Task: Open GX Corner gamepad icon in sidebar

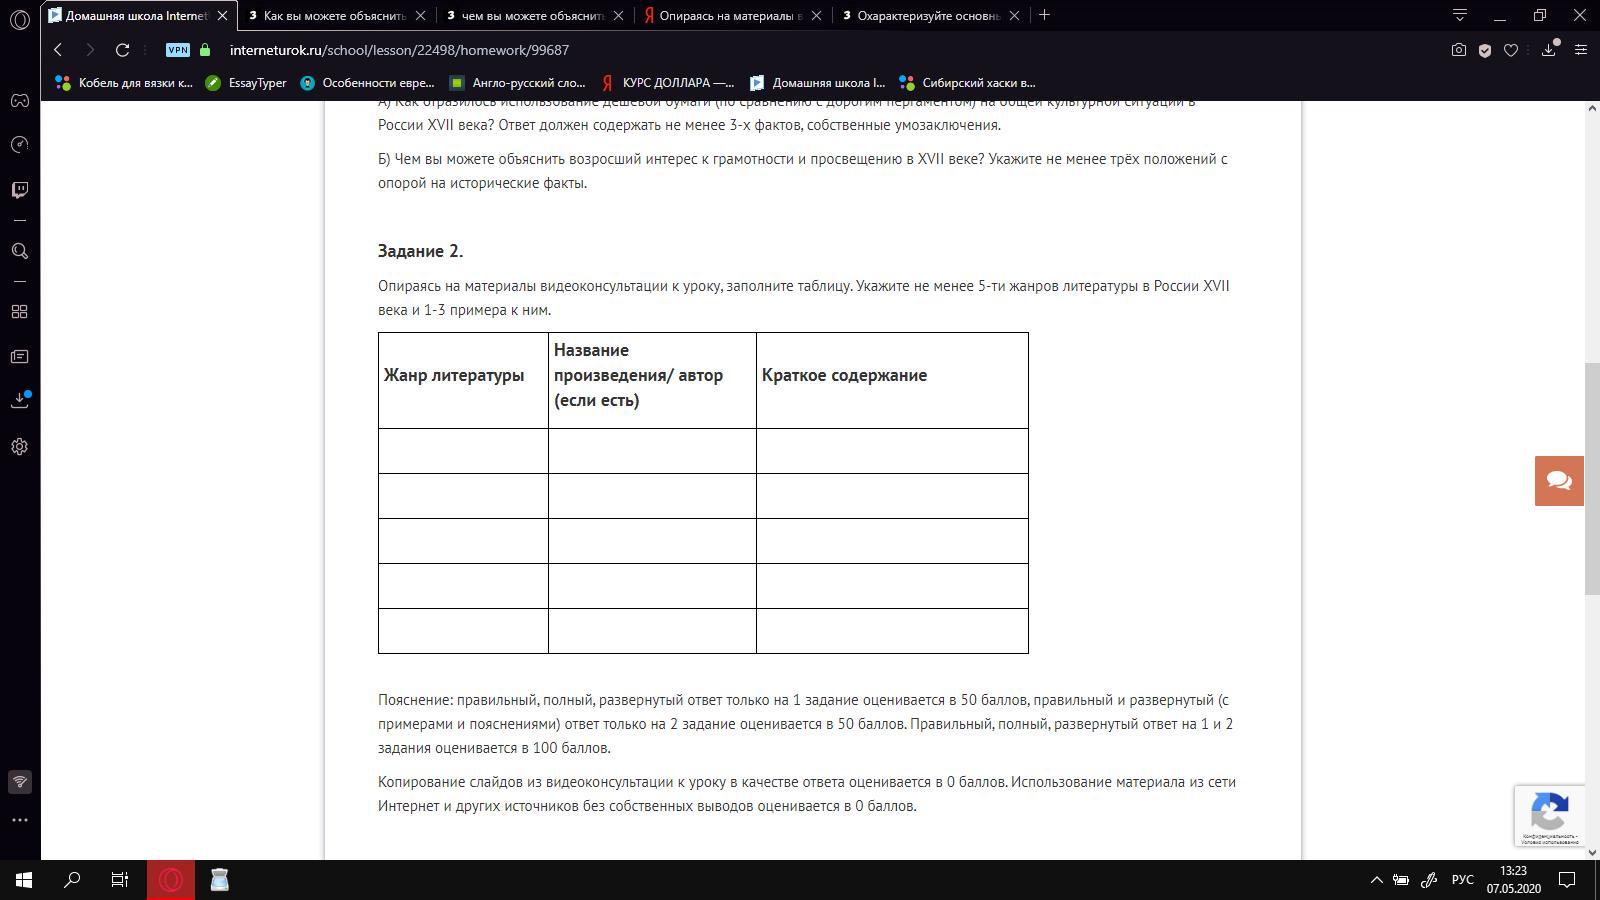Action: coord(20,100)
